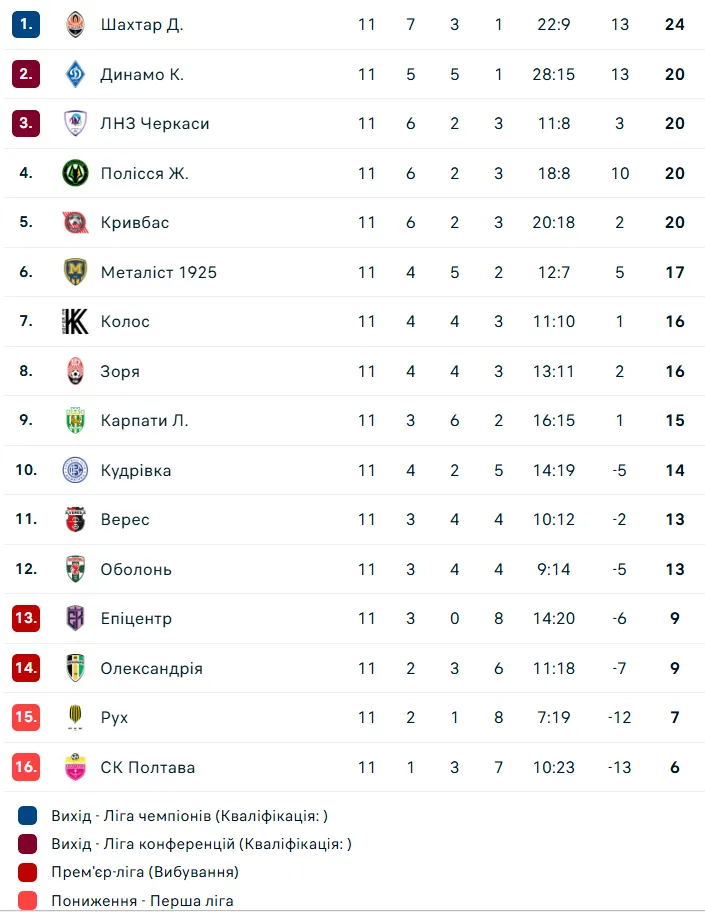Click the Кривбас club logo
Viewport: 705px width, 912px height.
tap(75, 222)
